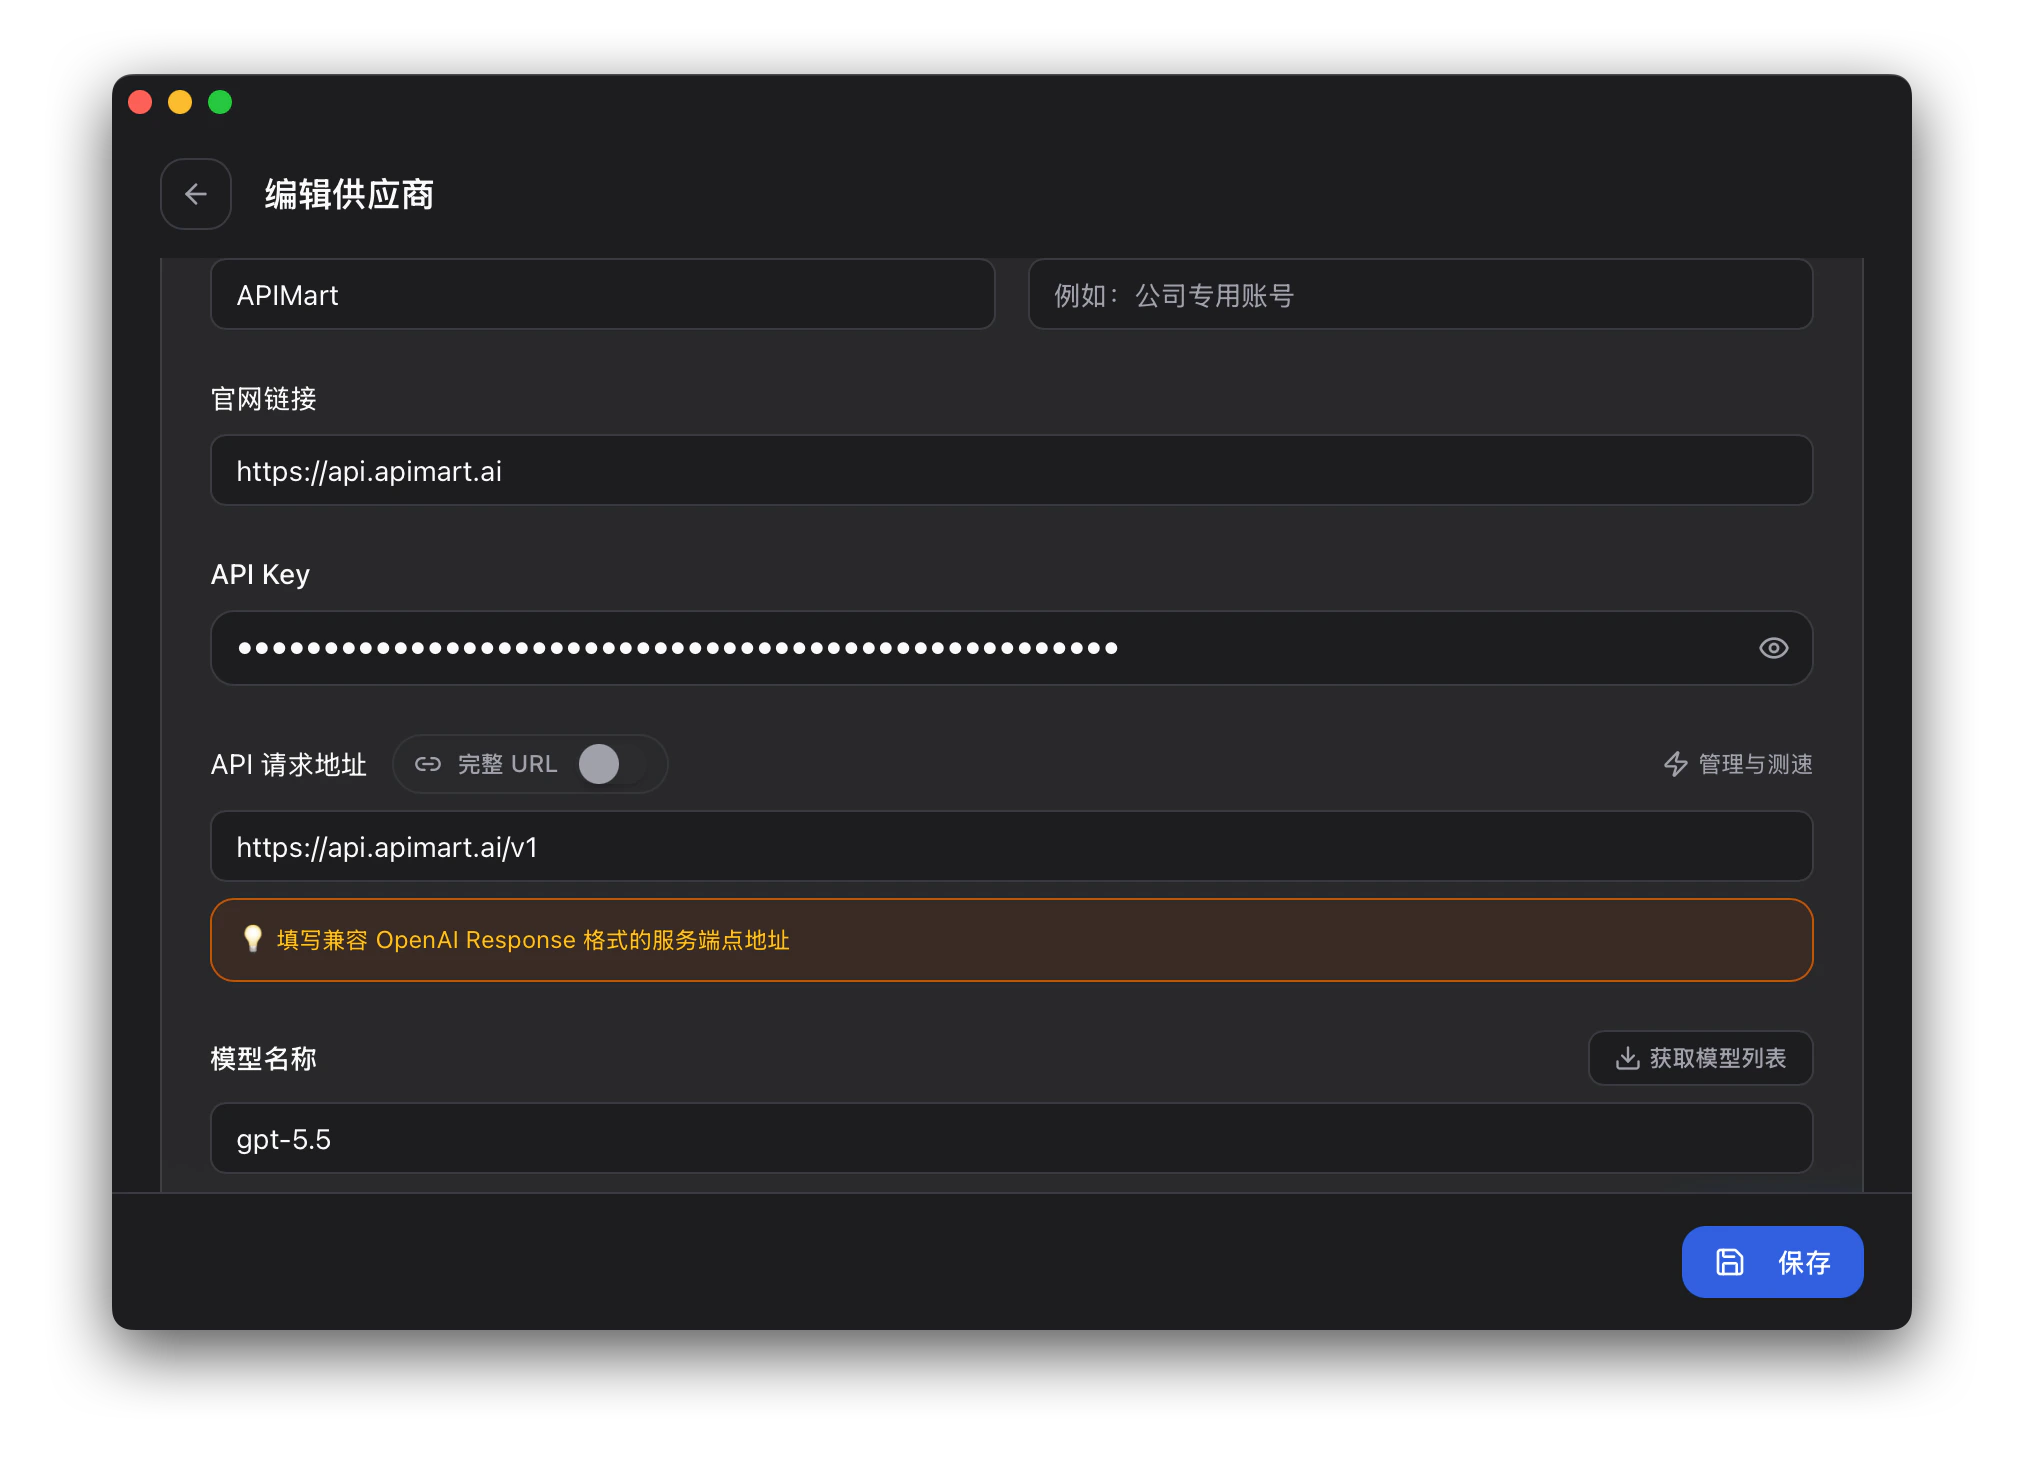The height and width of the screenshot is (1480, 2024).
Task: Click the link icon beside 完整 URL
Action: pos(428,764)
